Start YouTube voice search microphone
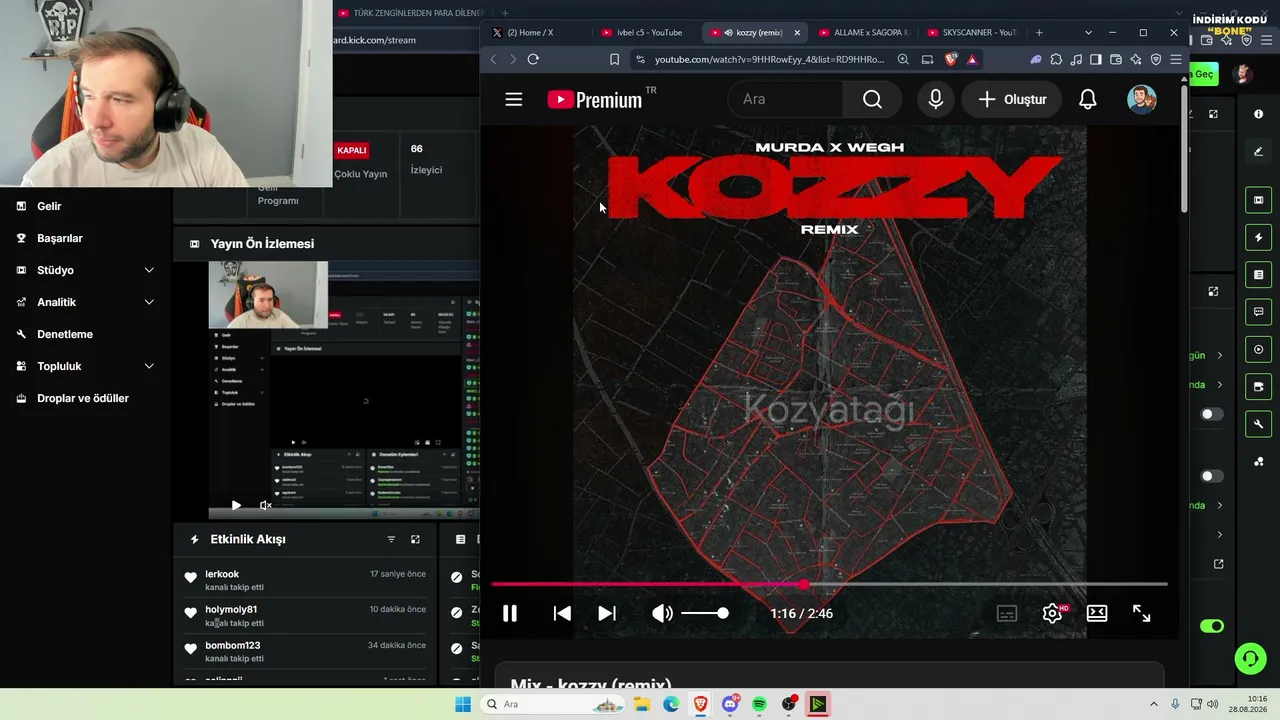 click(x=936, y=99)
